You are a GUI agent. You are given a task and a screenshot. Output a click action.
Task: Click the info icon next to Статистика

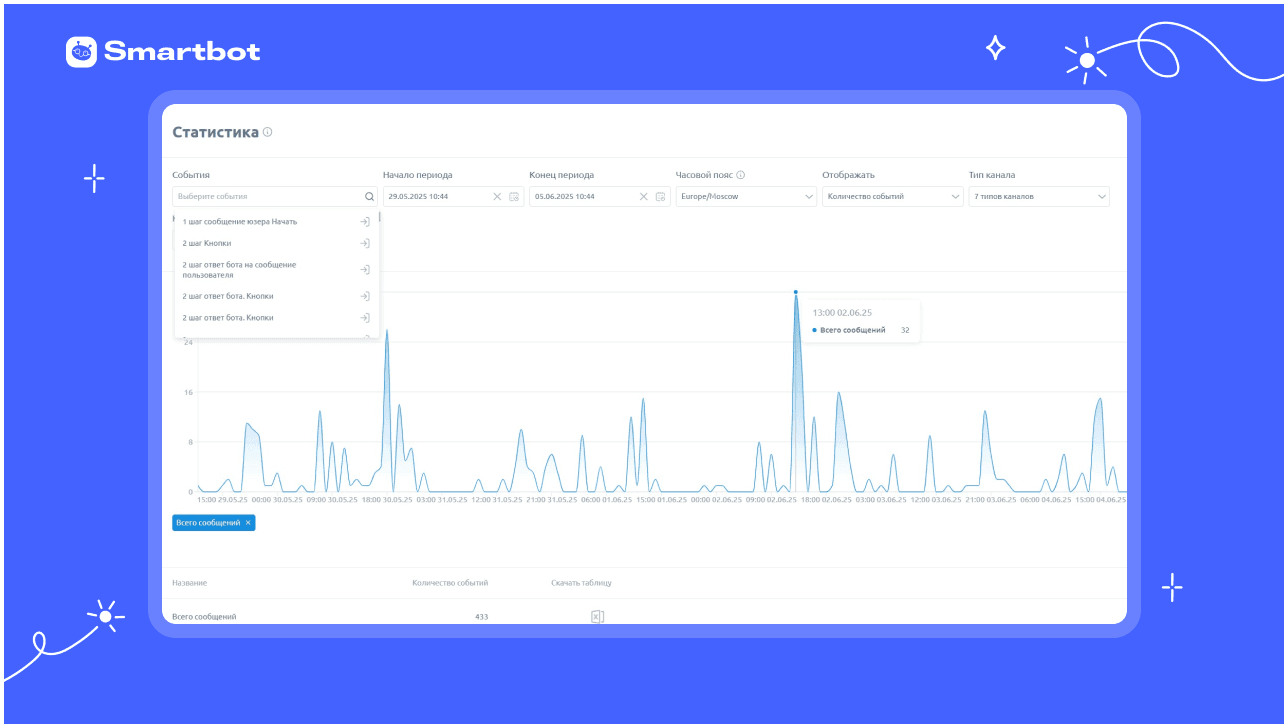point(267,132)
